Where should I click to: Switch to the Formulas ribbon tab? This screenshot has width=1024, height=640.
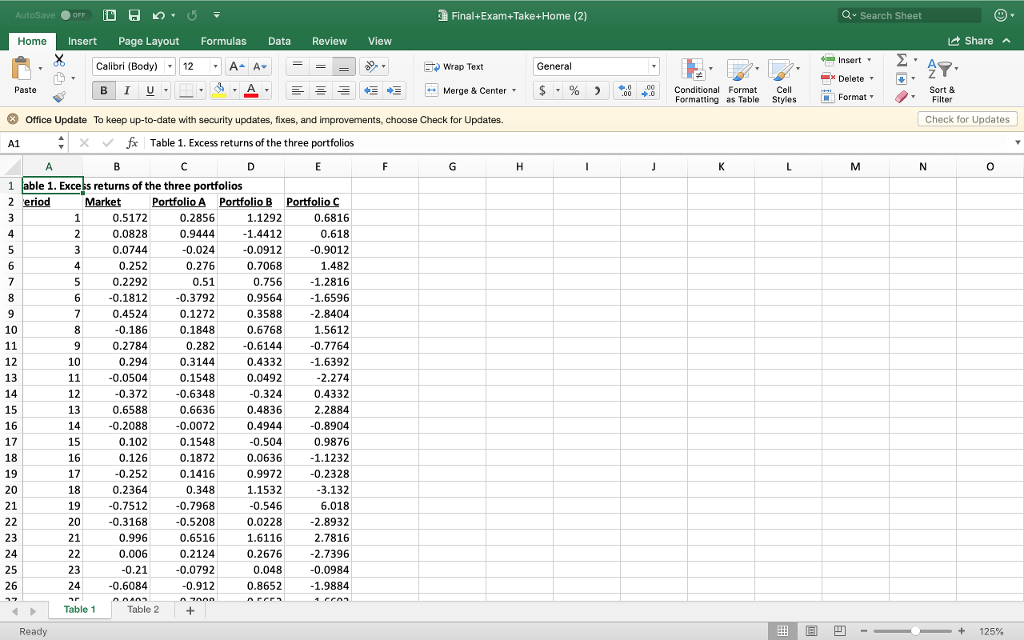tap(224, 41)
